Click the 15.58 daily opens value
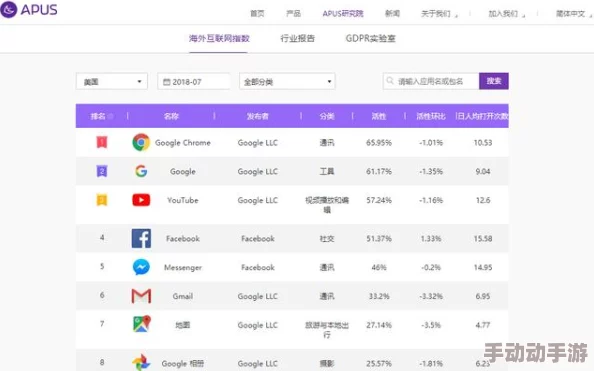 [x=483, y=239]
